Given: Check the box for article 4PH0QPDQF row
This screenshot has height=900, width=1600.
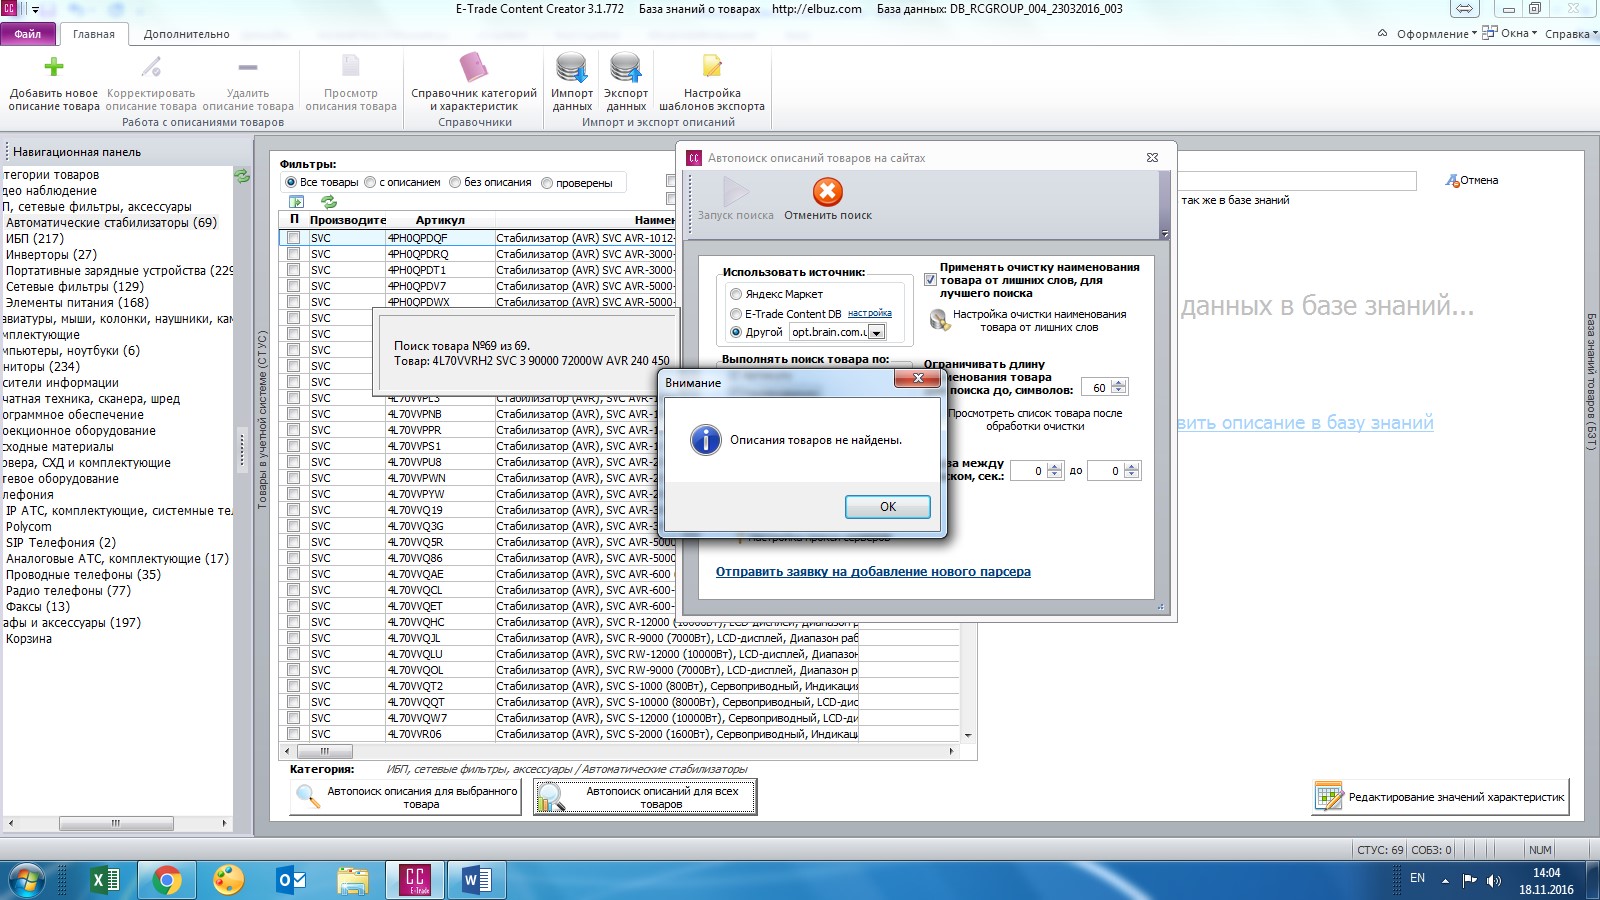Looking at the screenshot, I should click(293, 238).
